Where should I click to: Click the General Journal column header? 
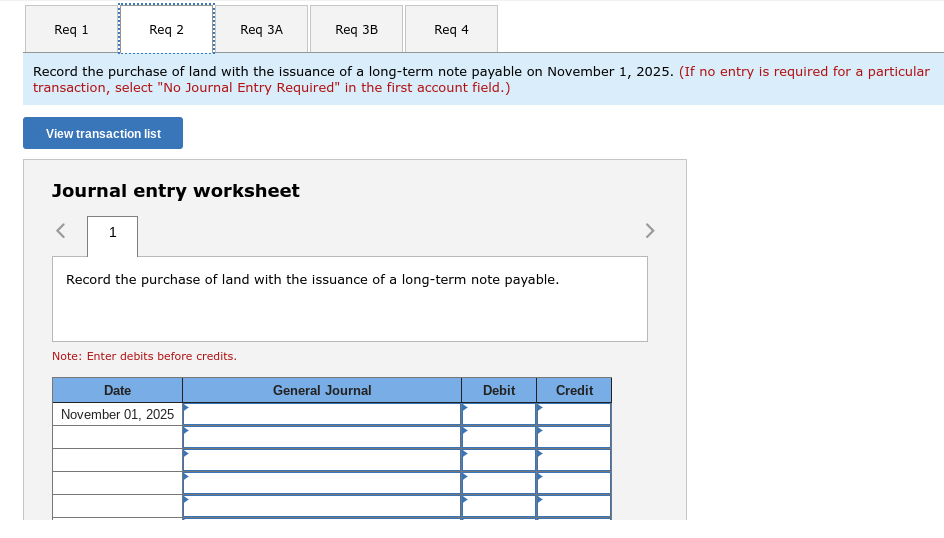322,390
